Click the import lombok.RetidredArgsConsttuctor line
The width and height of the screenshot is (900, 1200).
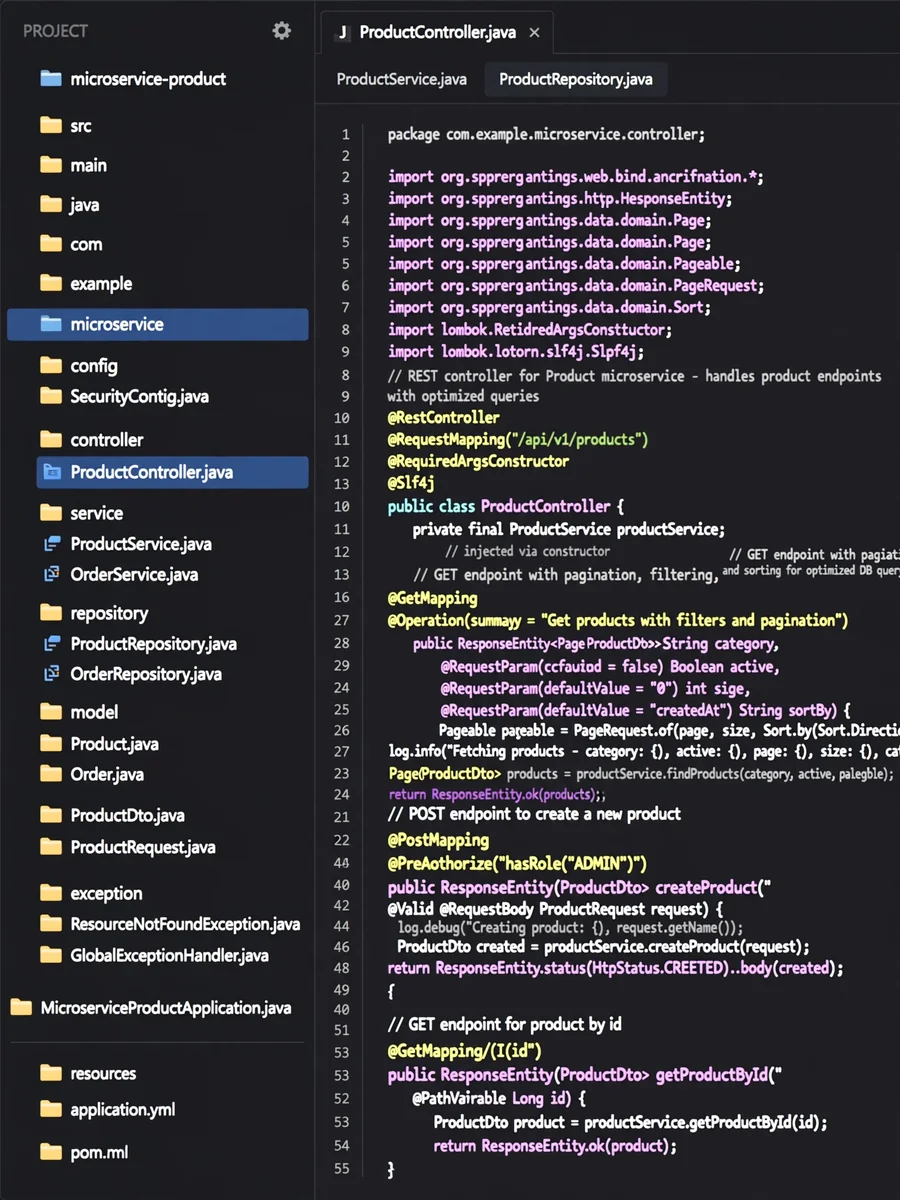tap(530, 330)
